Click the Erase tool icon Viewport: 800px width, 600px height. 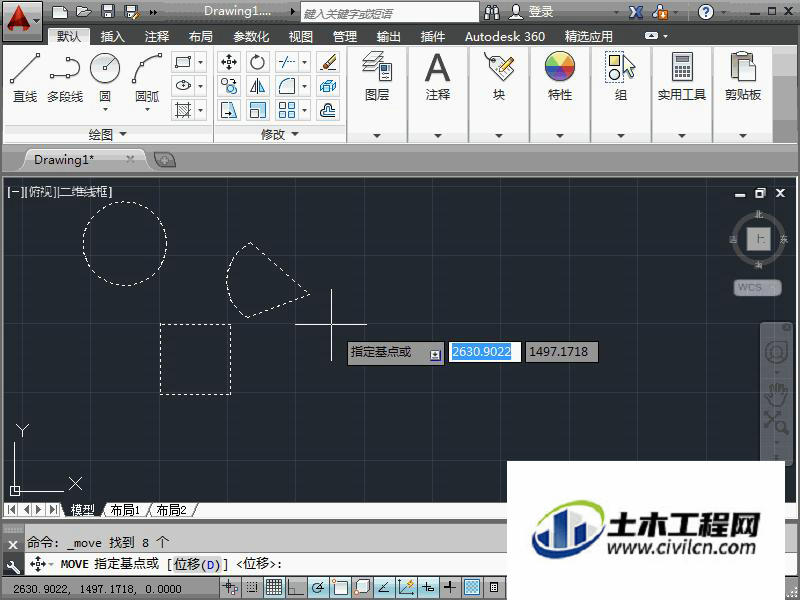[328, 62]
